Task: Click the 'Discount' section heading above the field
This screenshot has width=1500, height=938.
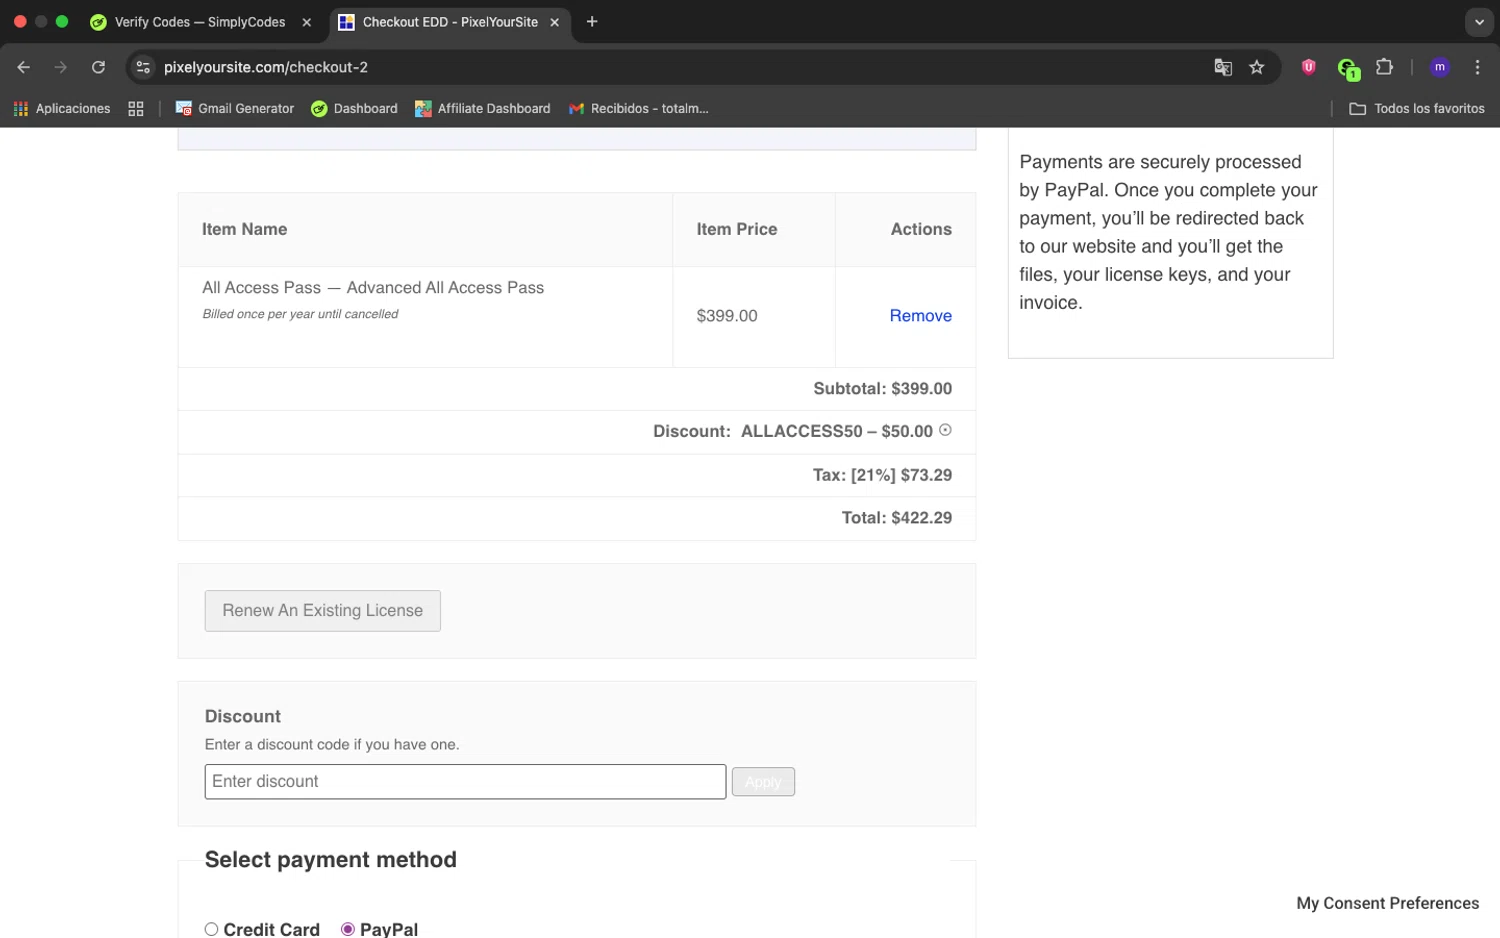Action: (243, 716)
